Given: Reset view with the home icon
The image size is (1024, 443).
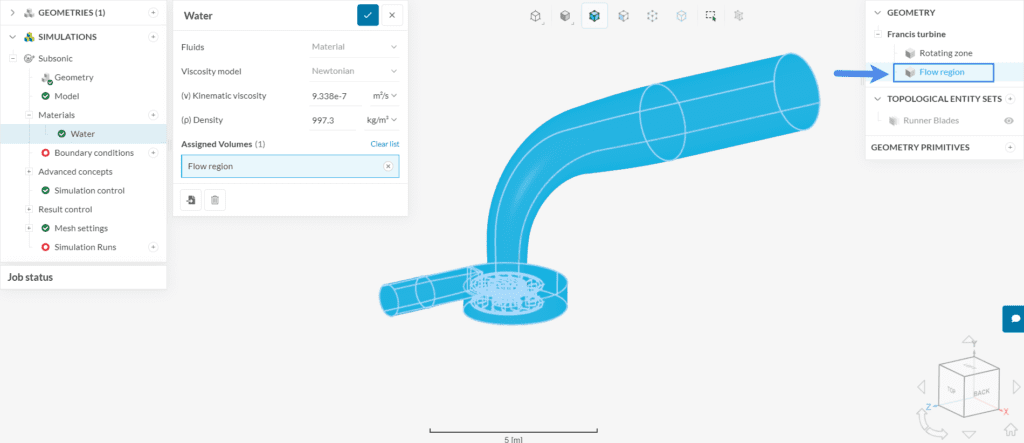Looking at the screenshot, I should coord(1010,429).
